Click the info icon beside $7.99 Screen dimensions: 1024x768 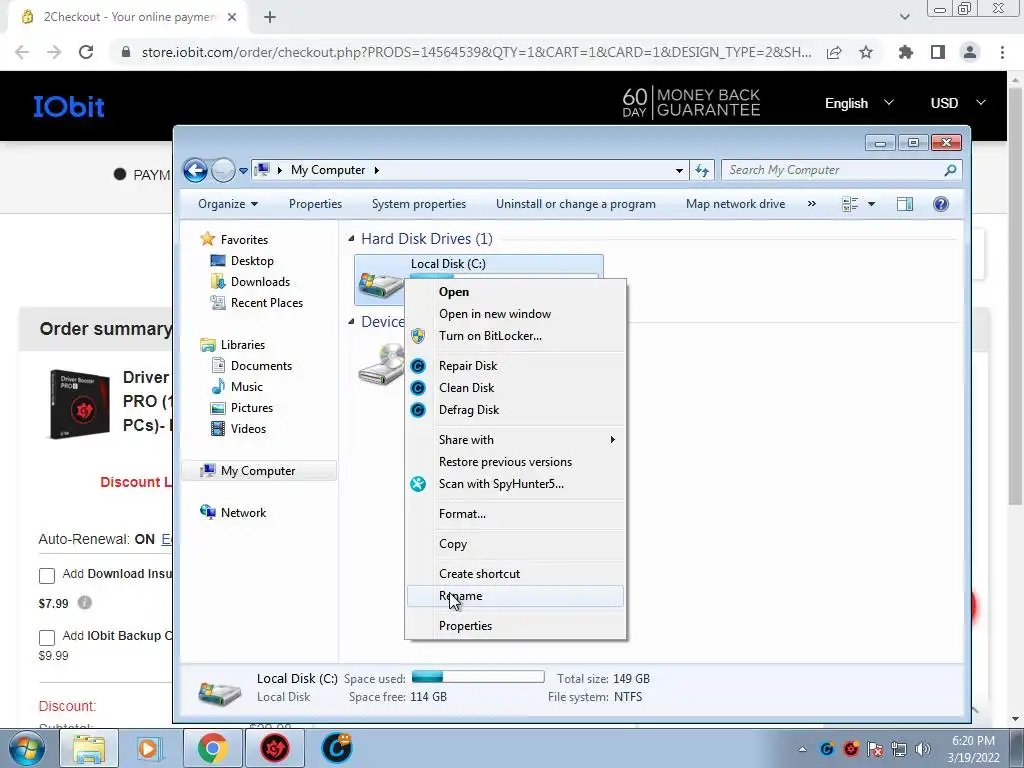pyautogui.click(x=85, y=603)
